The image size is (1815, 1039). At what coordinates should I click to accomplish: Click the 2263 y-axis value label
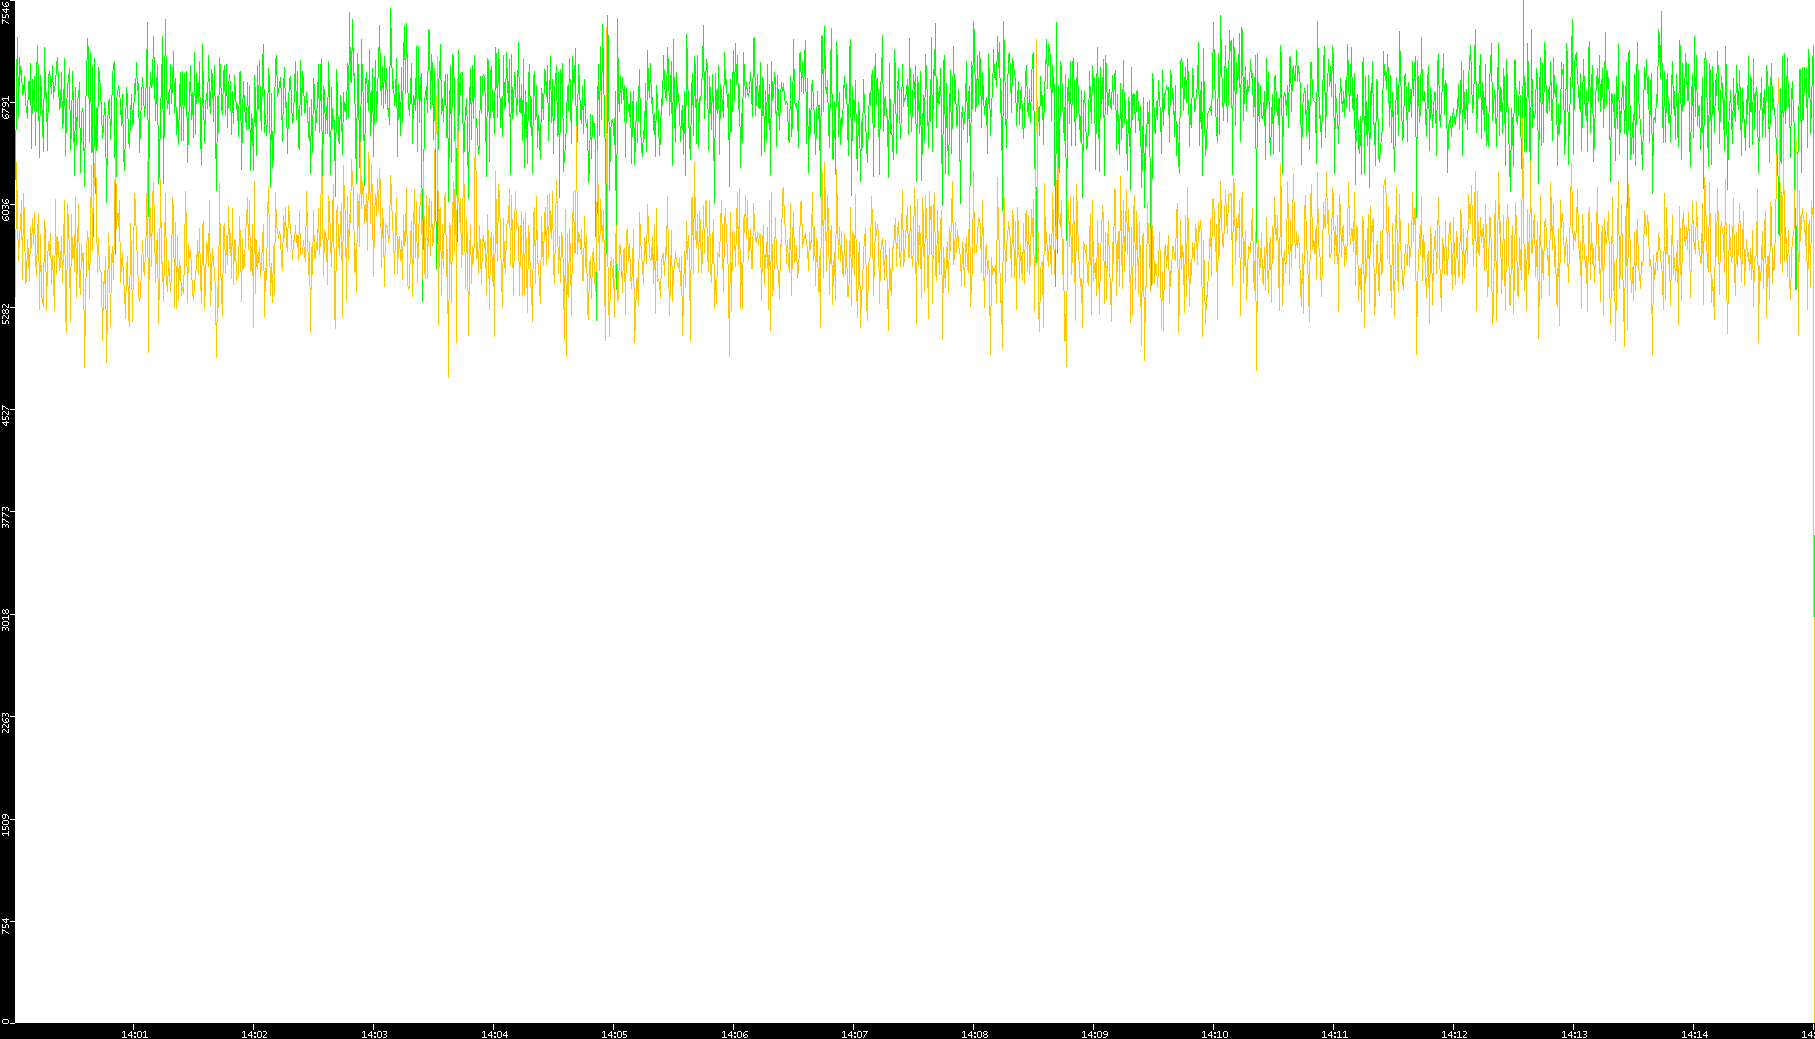click(7, 722)
